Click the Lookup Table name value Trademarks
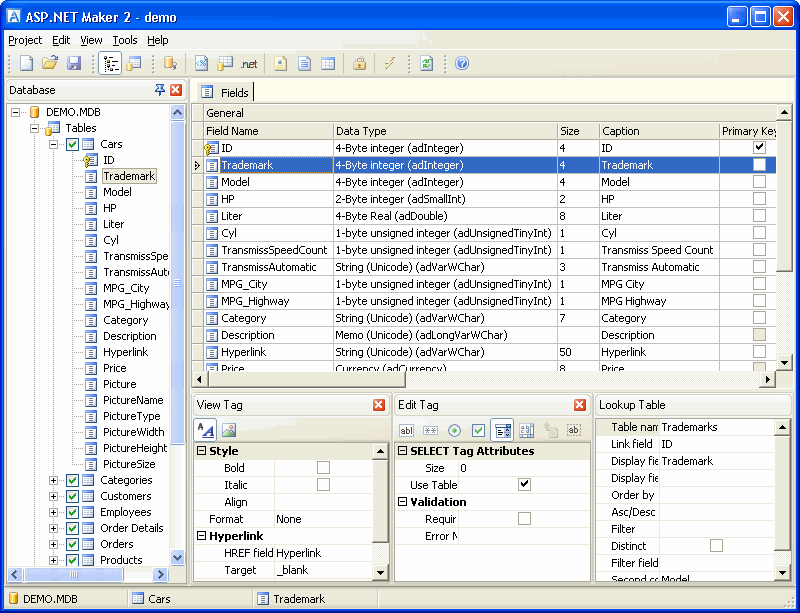The image size is (800, 613). [717, 427]
